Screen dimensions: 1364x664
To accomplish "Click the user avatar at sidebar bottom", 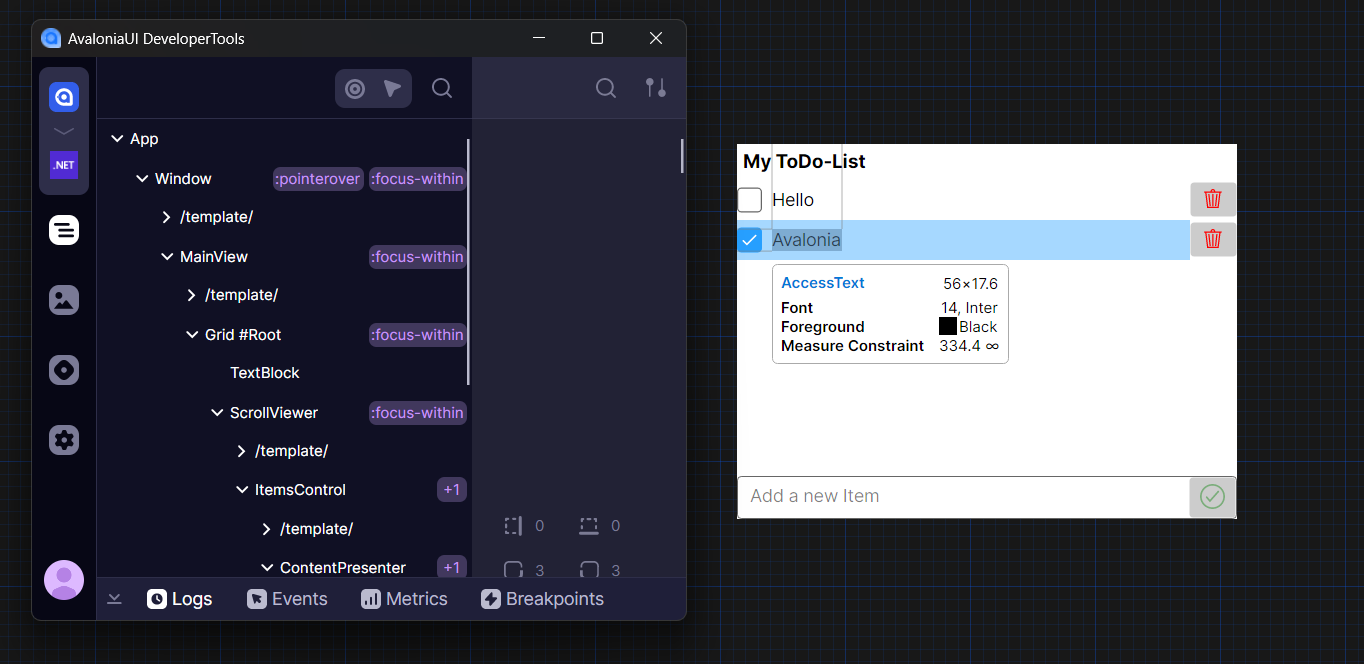I will tap(63, 580).
